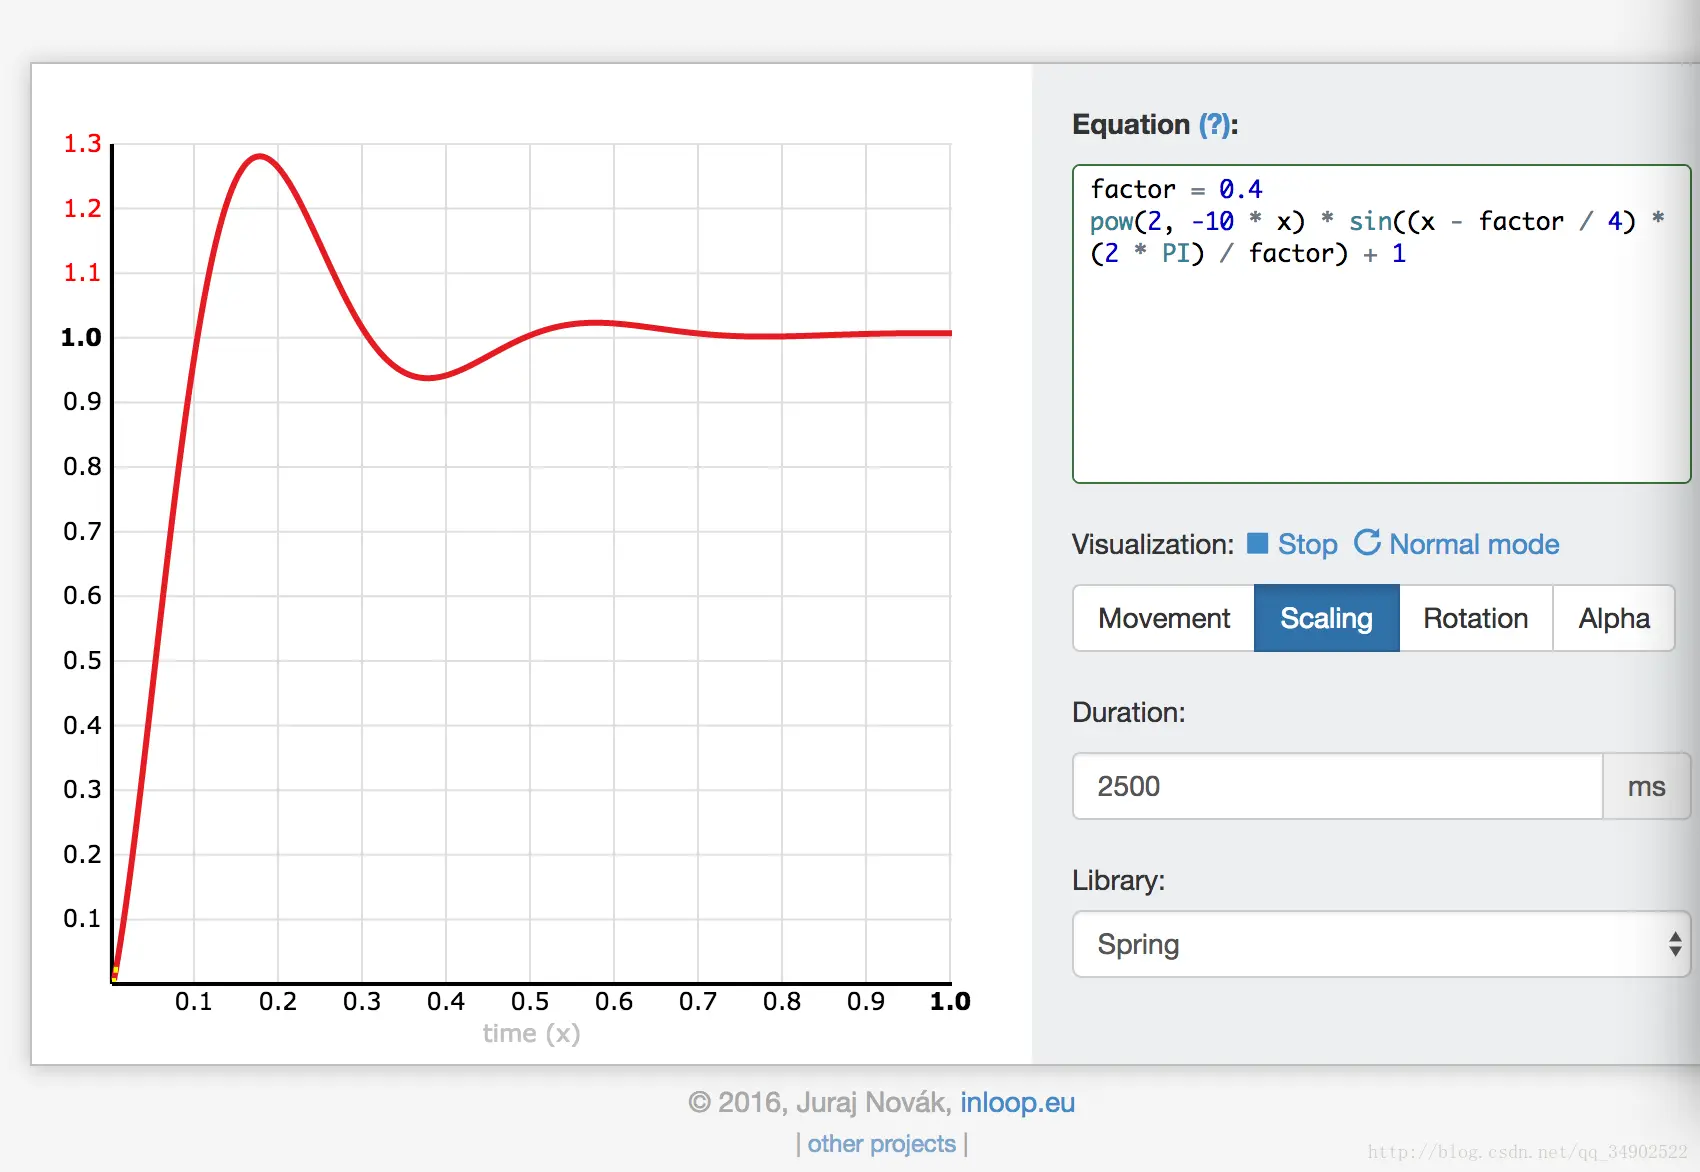The height and width of the screenshot is (1172, 1700).
Task: Click the 1.0 y-axis label
Action: click(x=81, y=338)
